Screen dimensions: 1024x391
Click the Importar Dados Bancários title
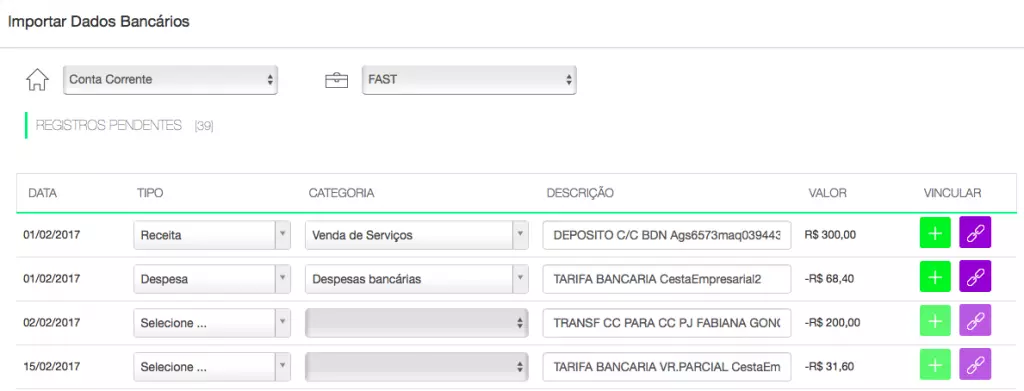99,22
